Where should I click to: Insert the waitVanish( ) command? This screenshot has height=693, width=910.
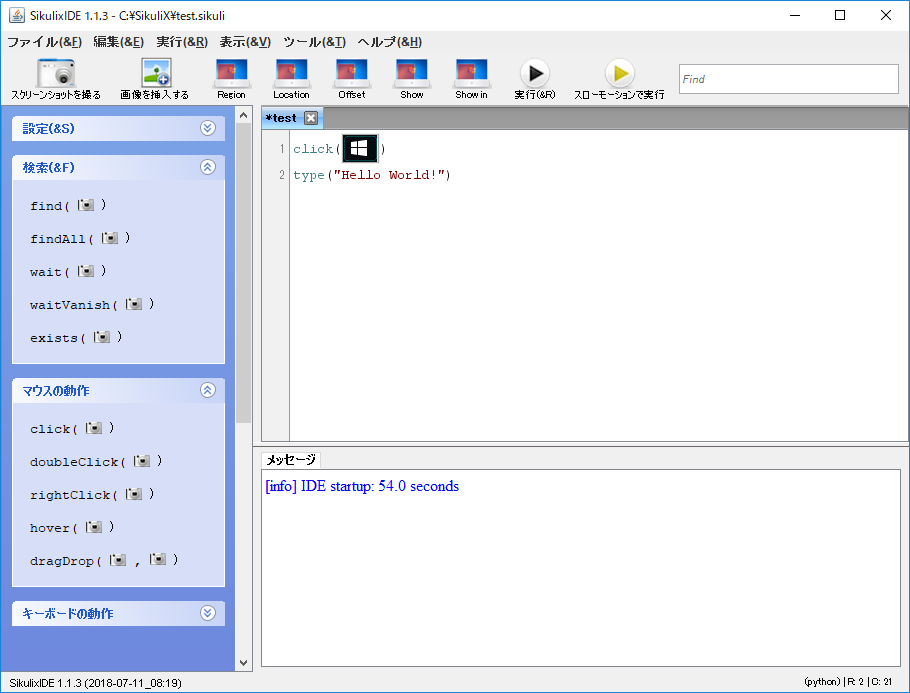[92, 305]
